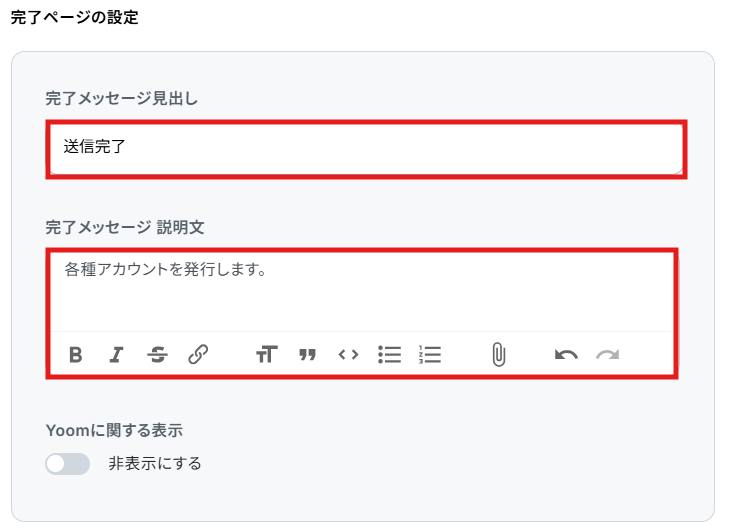Redo the last undone edit

click(607, 355)
